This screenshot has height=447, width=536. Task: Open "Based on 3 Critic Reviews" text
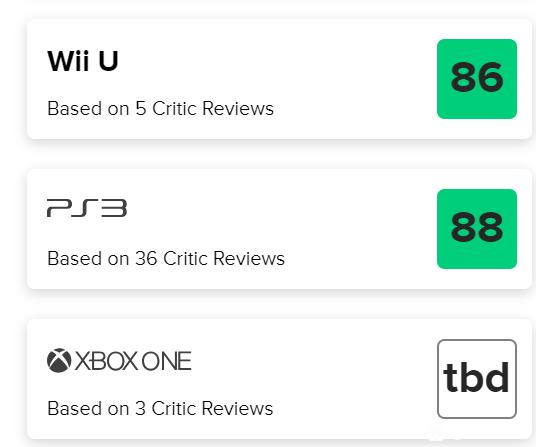tap(160, 408)
